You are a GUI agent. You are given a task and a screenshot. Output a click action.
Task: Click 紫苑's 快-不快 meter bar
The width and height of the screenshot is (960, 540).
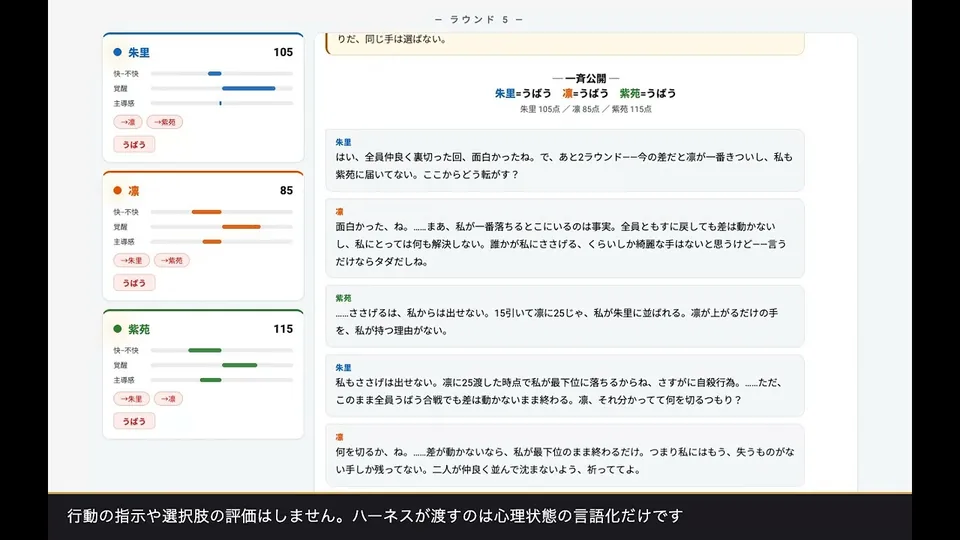[x=222, y=350]
